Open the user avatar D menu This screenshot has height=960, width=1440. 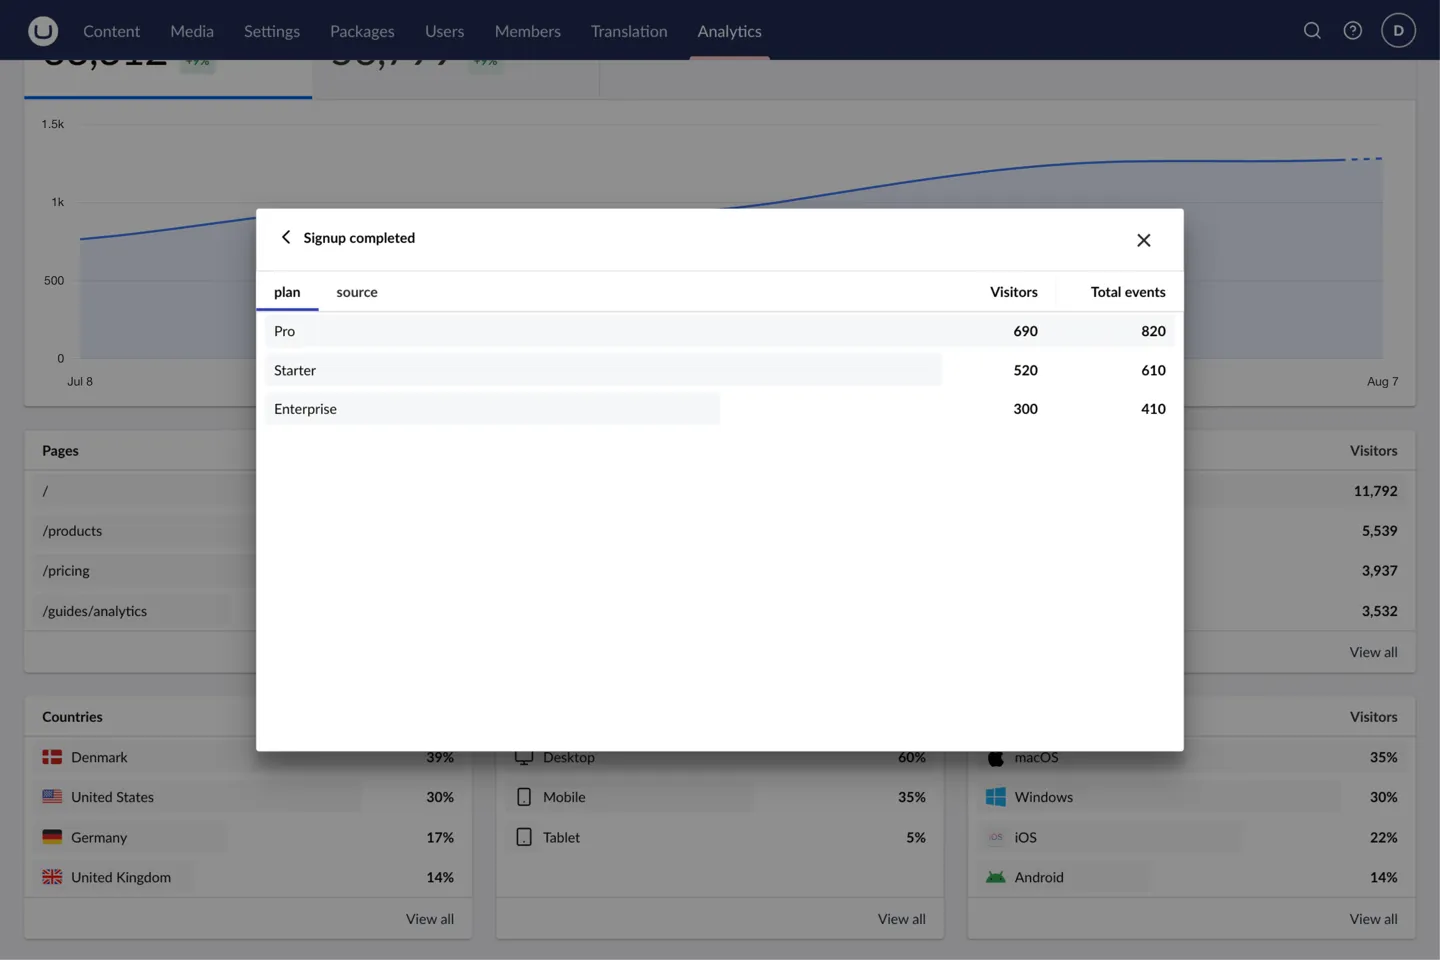pyautogui.click(x=1398, y=31)
